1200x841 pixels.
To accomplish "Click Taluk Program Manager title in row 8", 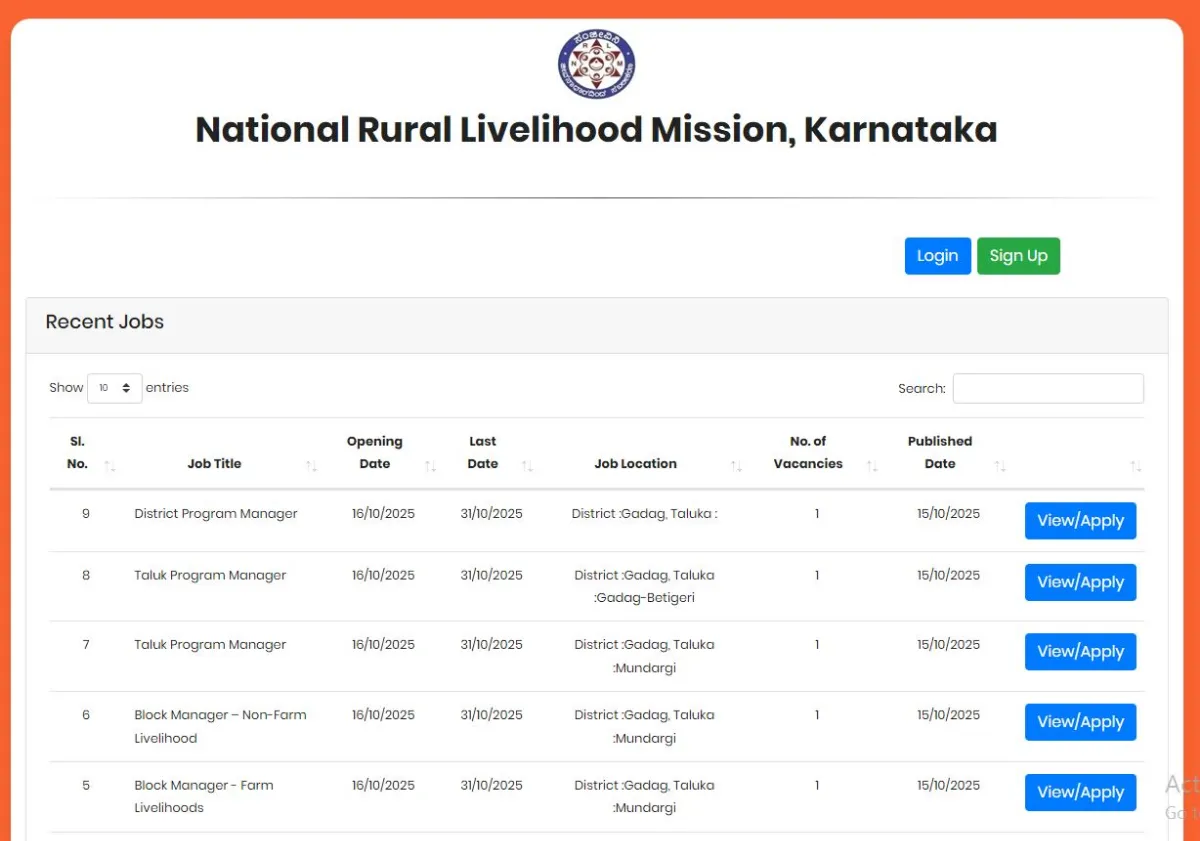I will pyautogui.click(x=210, y=576).
